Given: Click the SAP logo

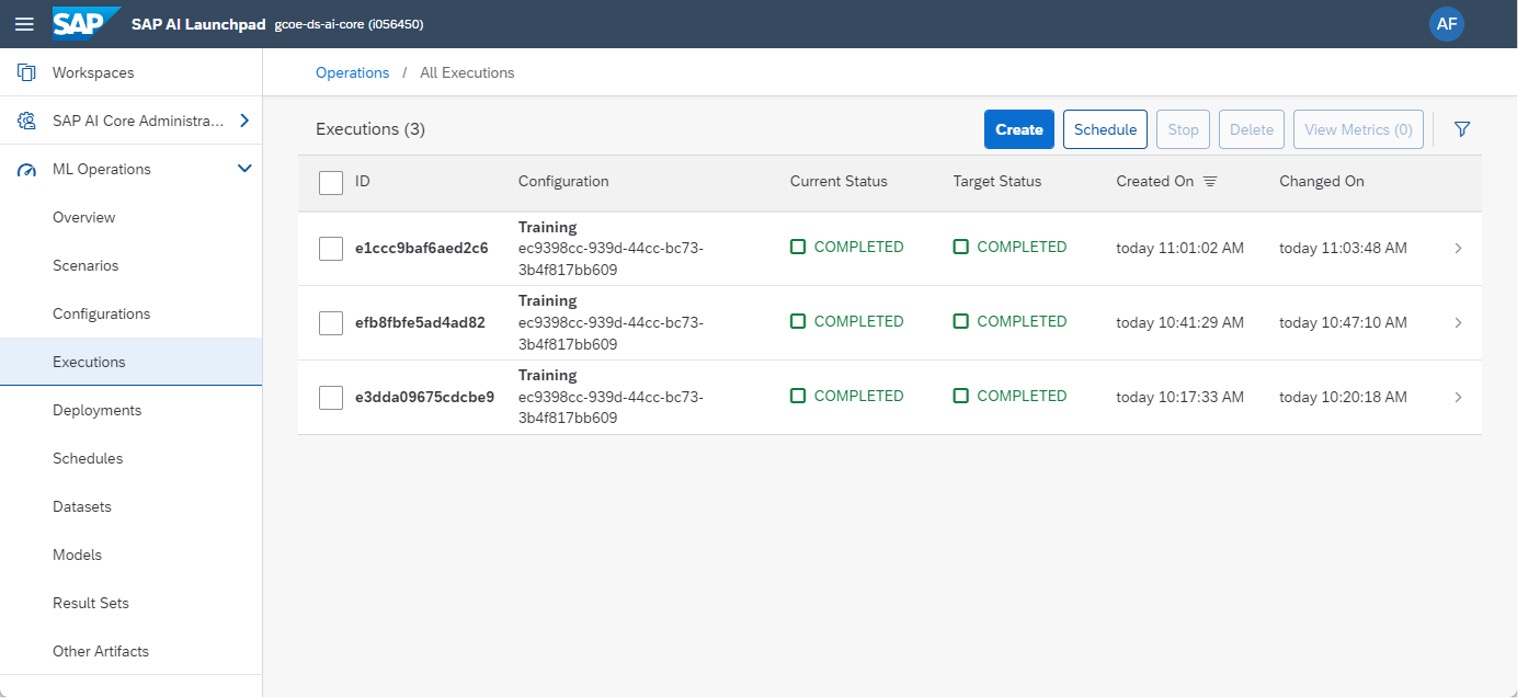Looking at the screenshot, I should click(x=86, y=23).
